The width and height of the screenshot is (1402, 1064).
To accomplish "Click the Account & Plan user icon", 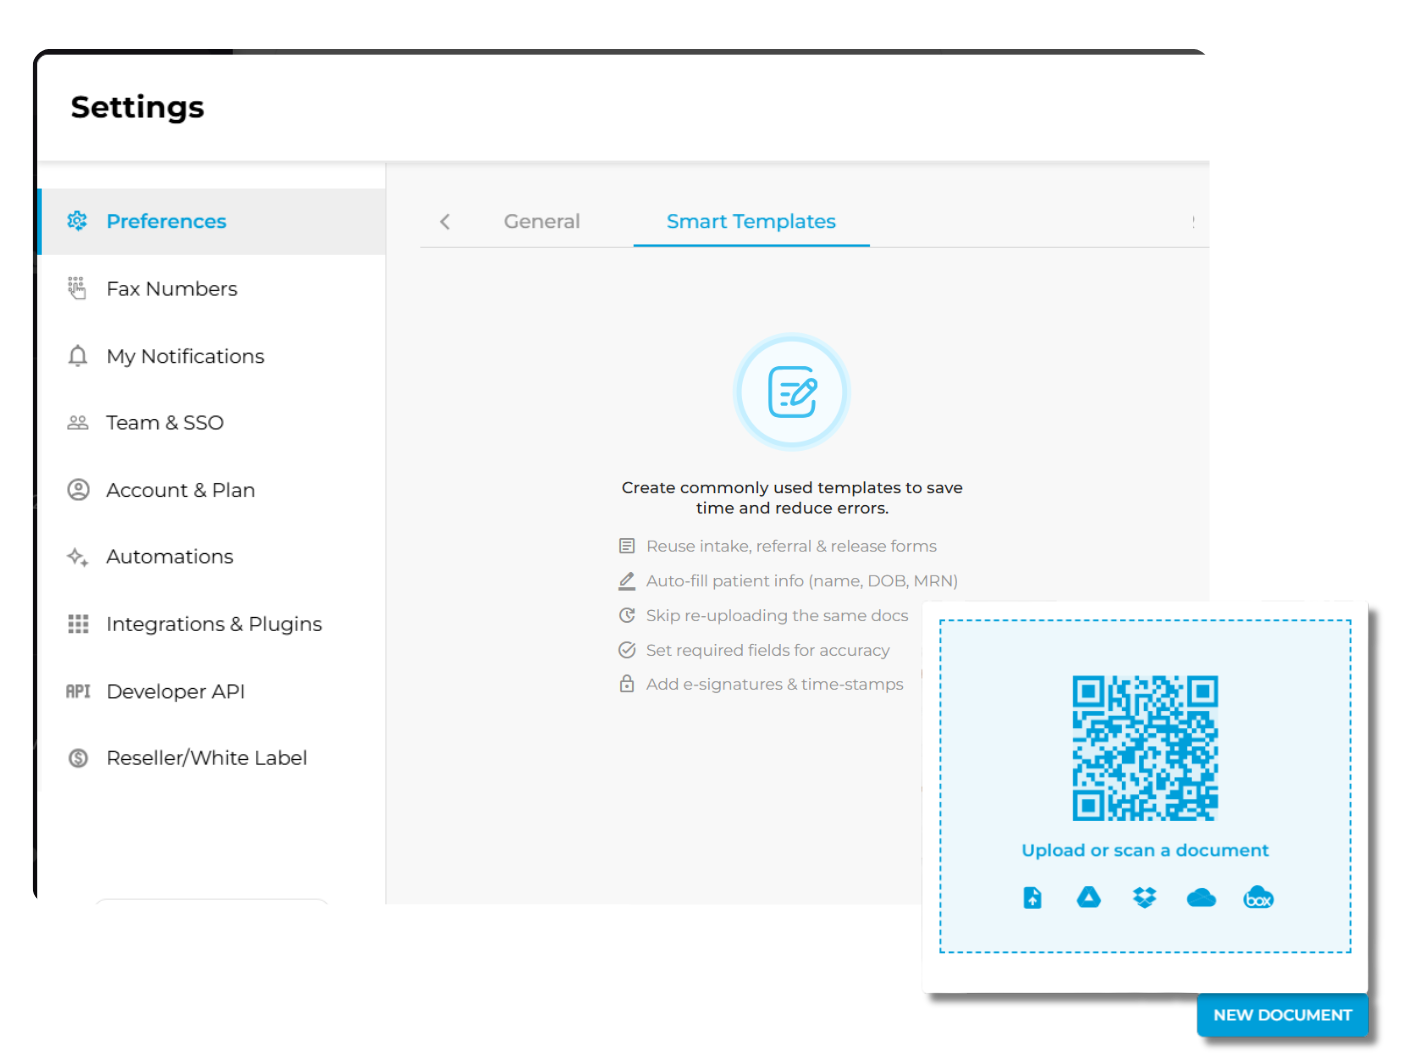I will click(x=78, y=490).
